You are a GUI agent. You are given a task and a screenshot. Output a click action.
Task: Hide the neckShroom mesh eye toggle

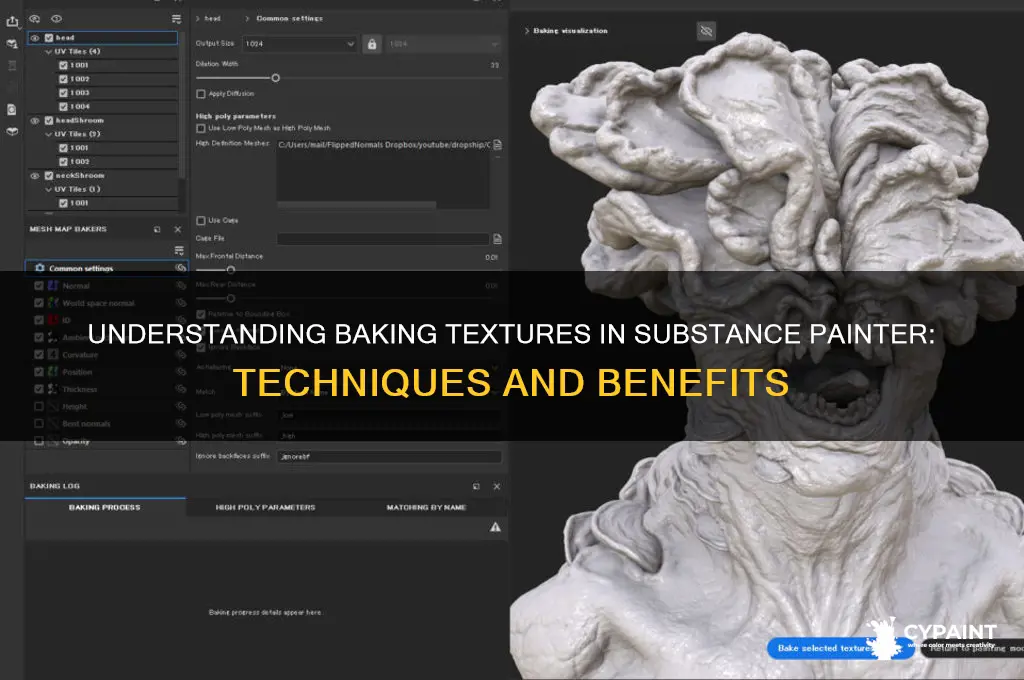coord(35,176)
